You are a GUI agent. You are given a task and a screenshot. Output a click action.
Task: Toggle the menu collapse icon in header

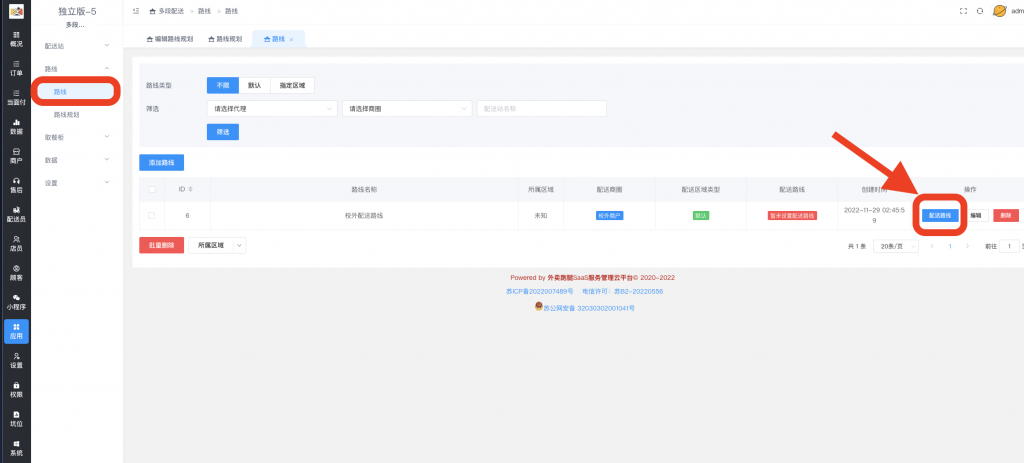pos(136,11)
